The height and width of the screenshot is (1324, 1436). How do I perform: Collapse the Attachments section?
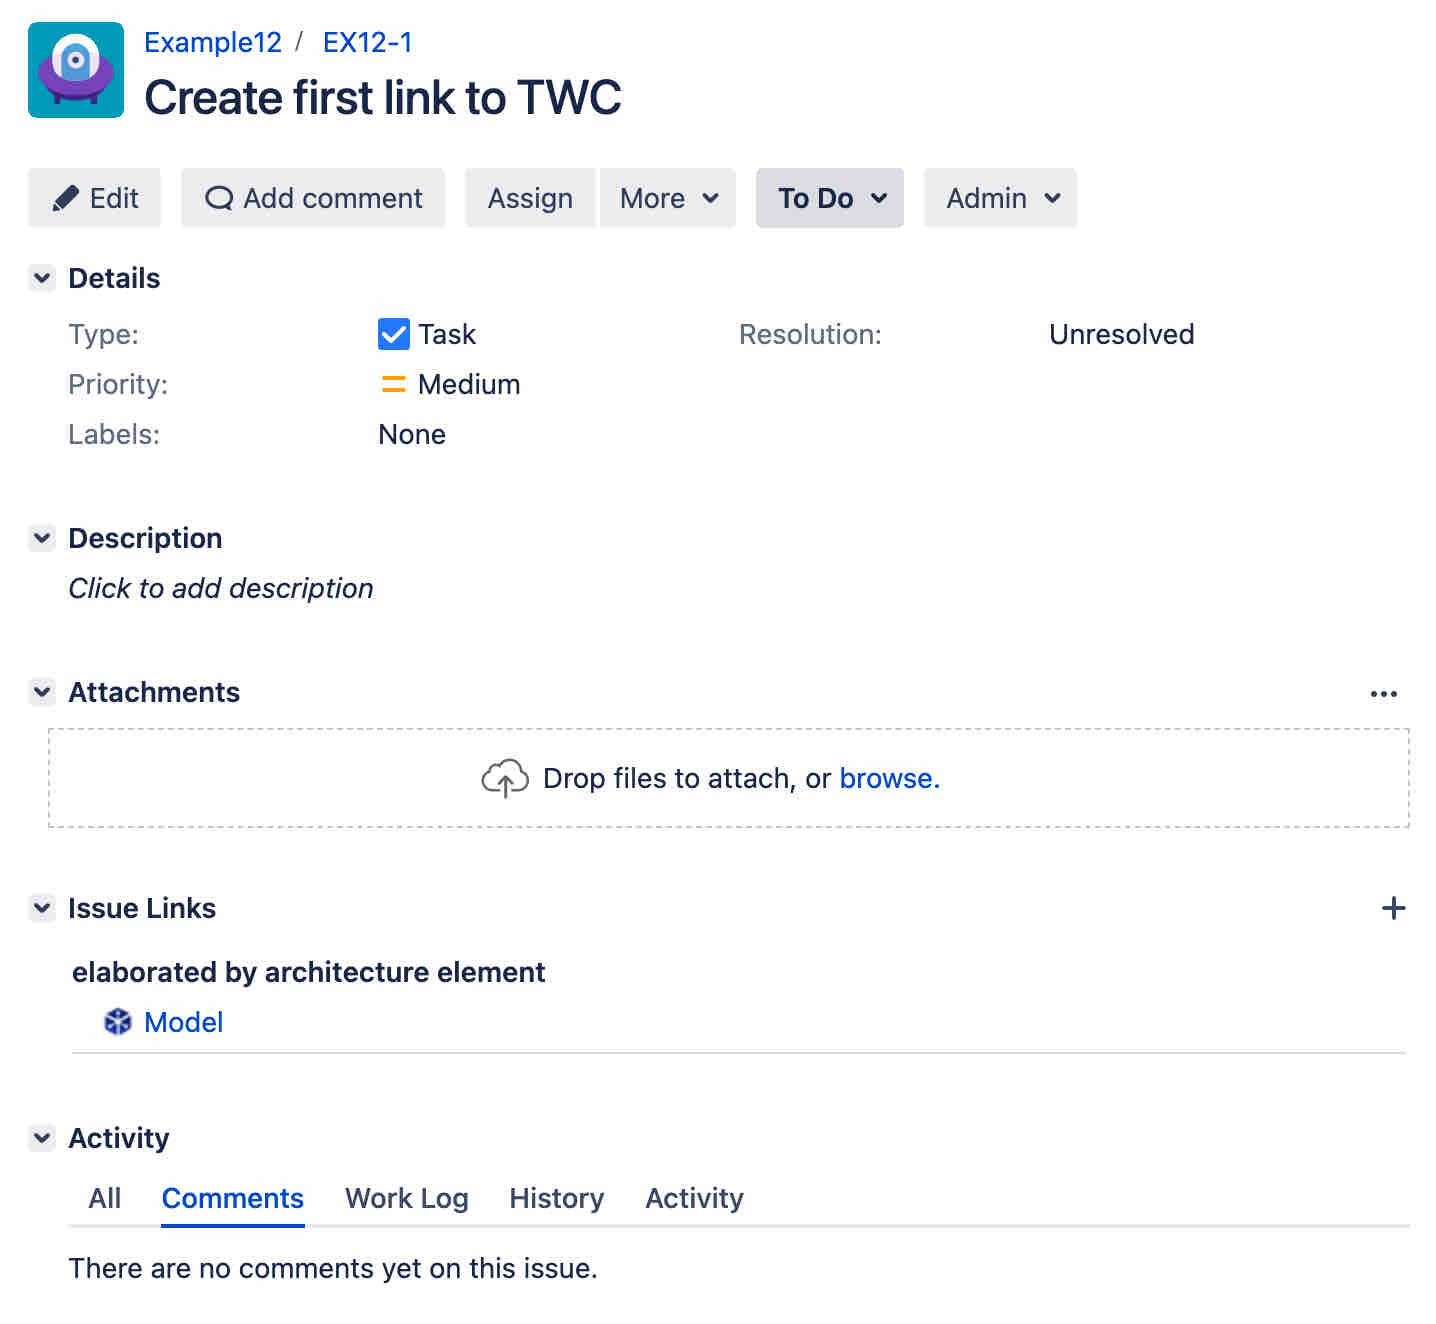42,692
